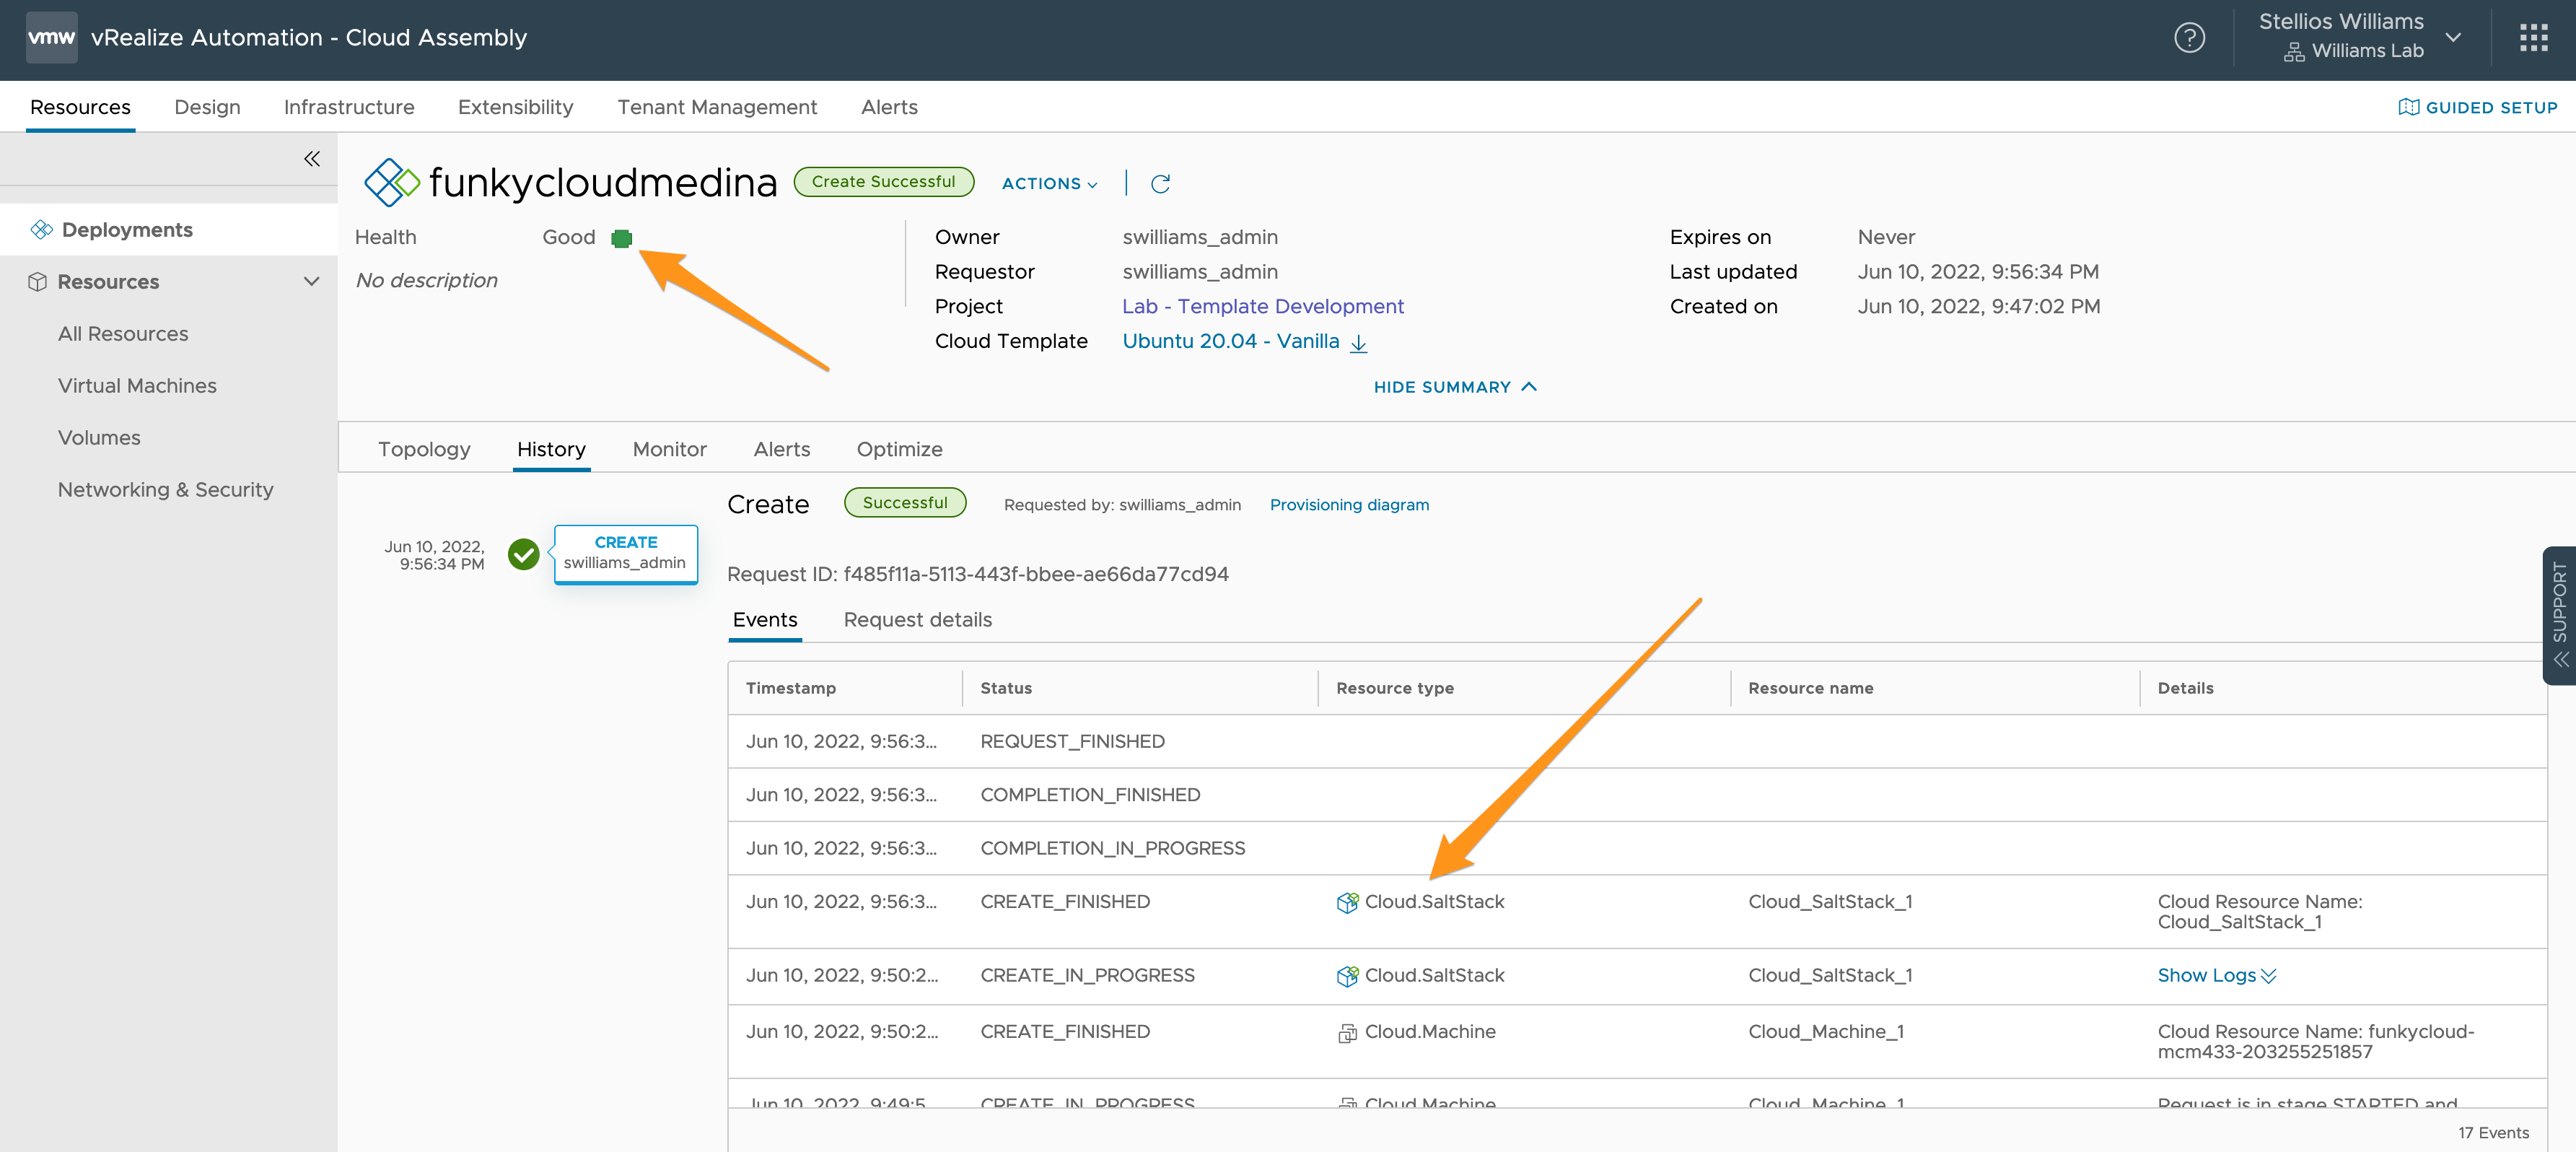Expand the Support side panel
Image resolution: width=2576 pixels, height=1152 pixels.
(2559, 615)
